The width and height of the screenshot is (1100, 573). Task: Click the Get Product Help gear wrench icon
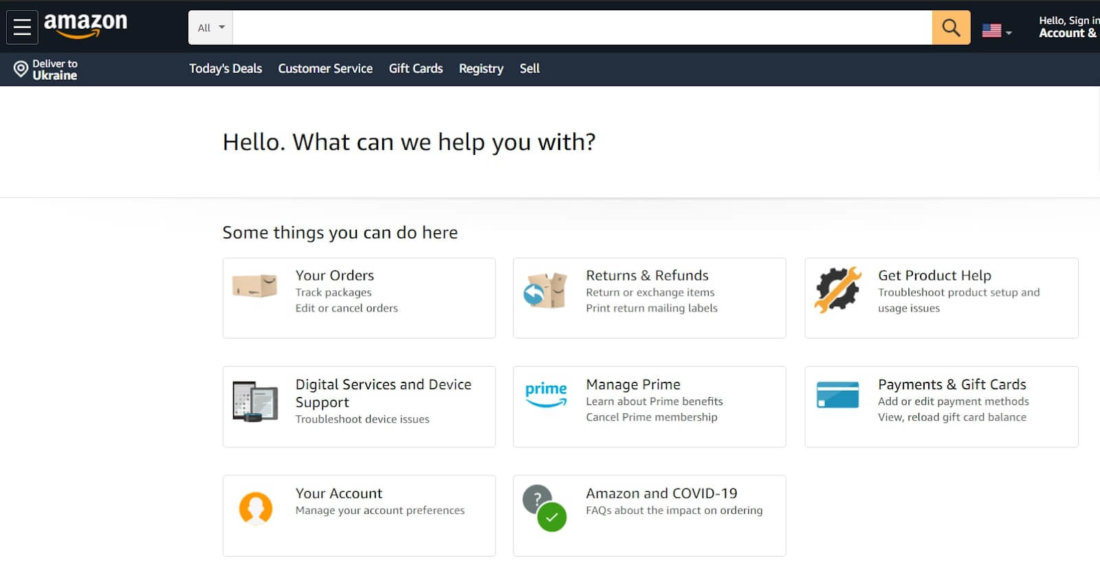click(x=838, y=289)
